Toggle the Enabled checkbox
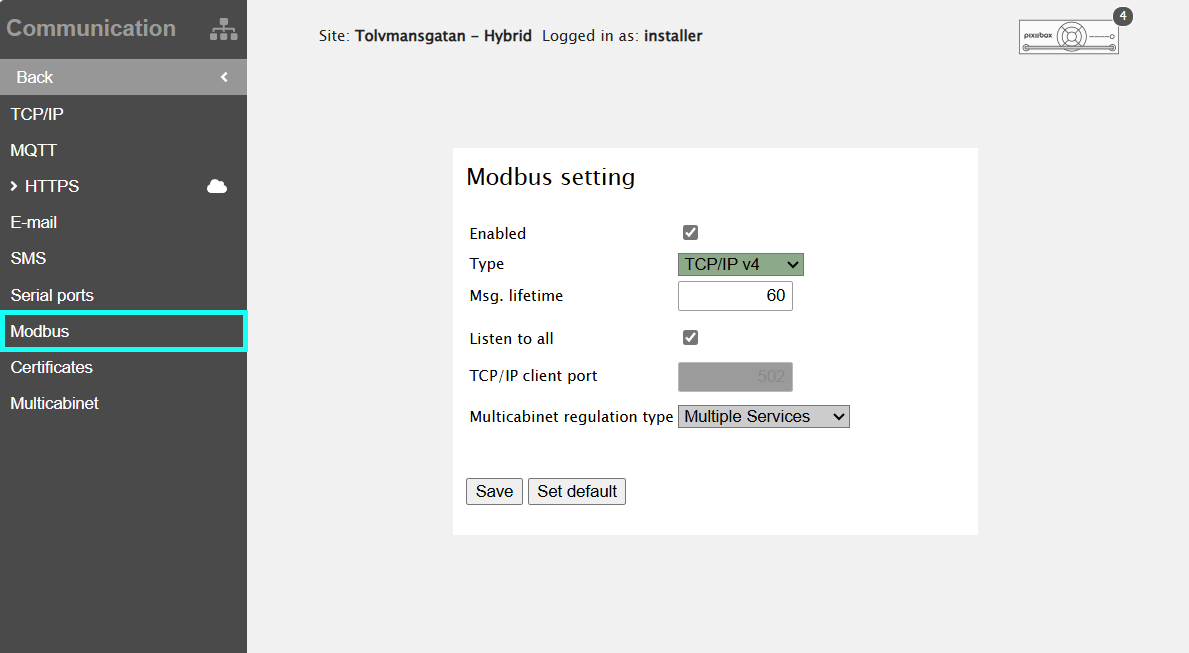The image size is (1189, 653). coord(690,233)
